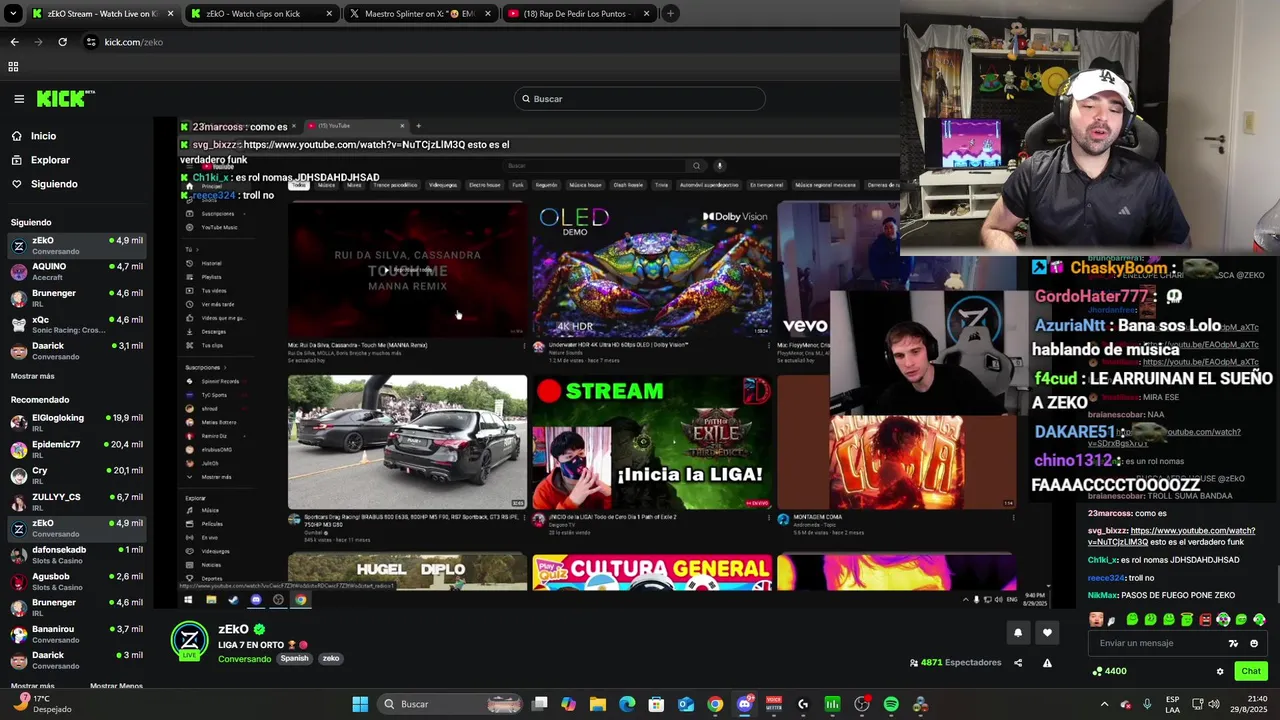Open Siguiendo in the Kick sidebar
1280x720 pixels.
(x=54, y=184)
